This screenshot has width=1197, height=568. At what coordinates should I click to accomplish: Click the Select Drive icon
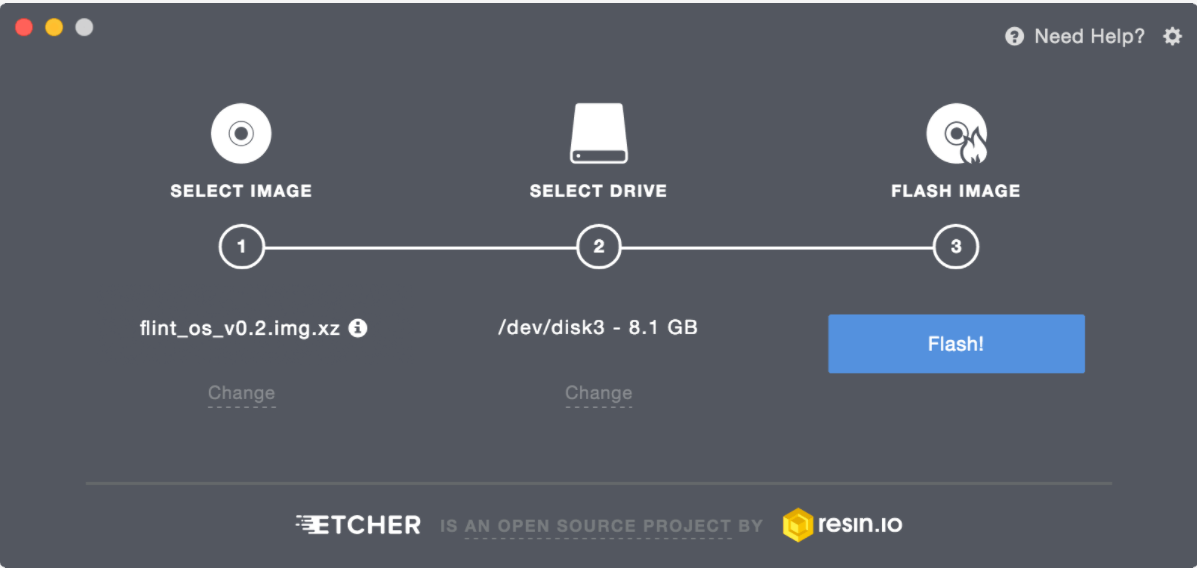598,134
